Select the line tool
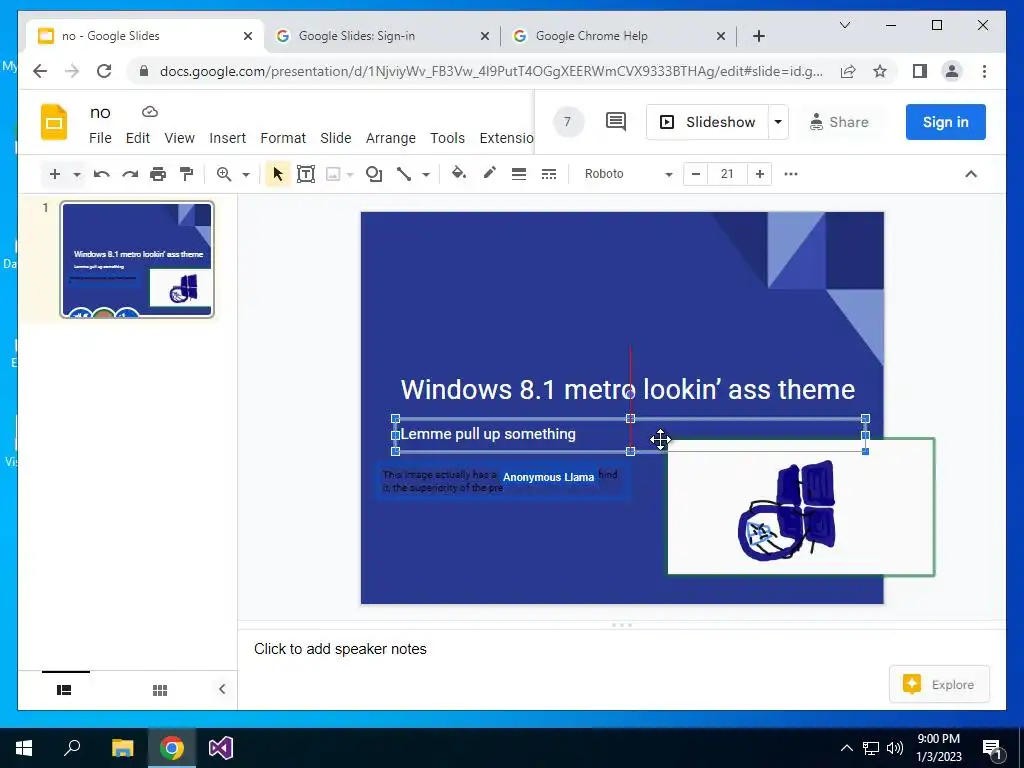 (x=404, y=174)
